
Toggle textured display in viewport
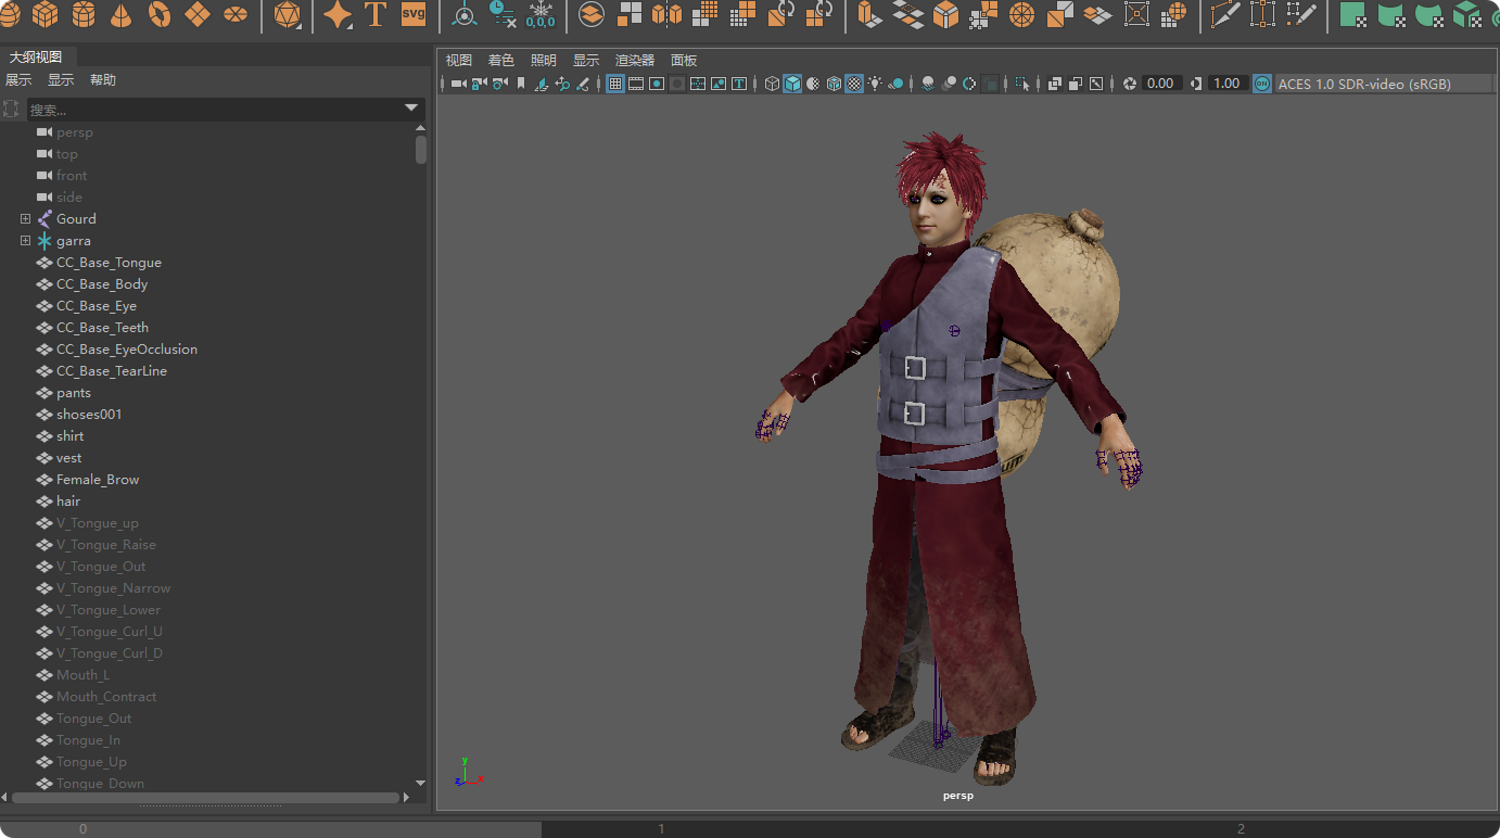pos(854,84)
